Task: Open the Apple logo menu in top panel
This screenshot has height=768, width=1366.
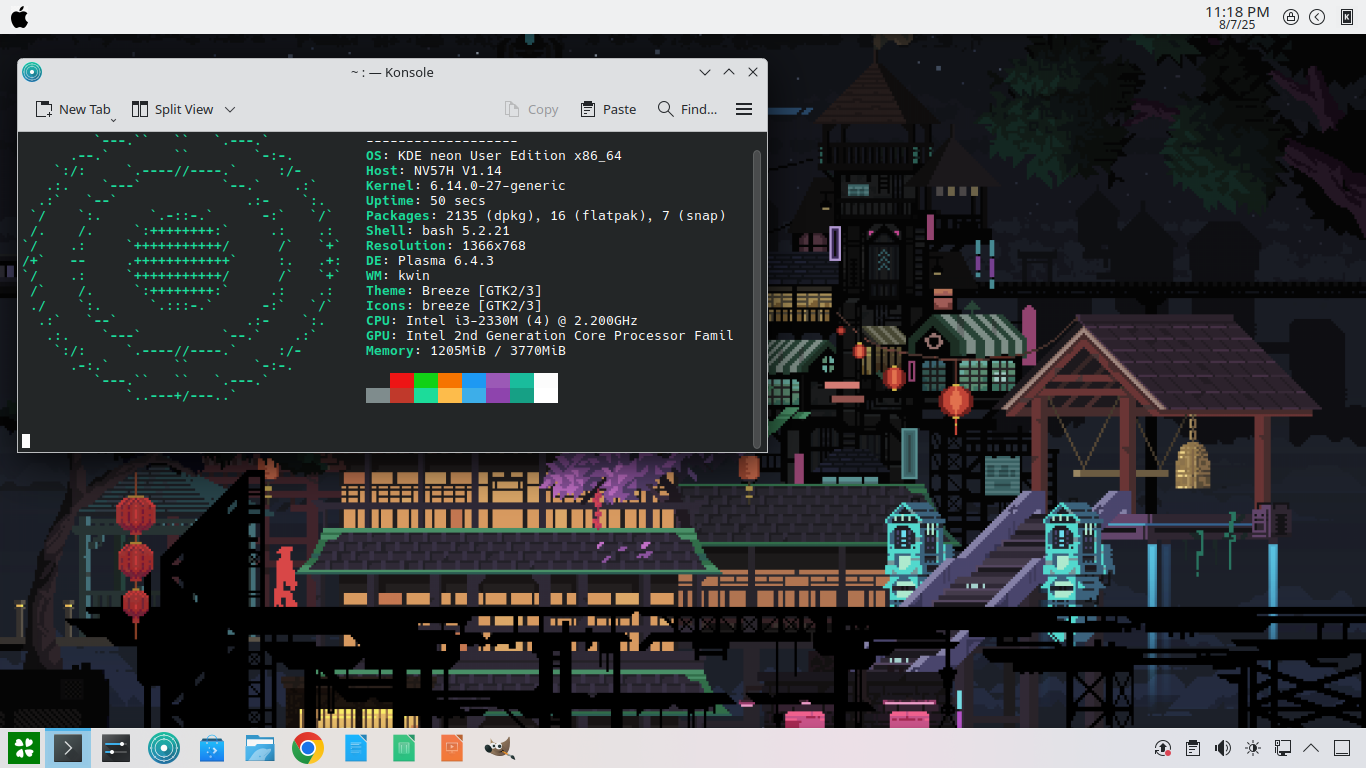Action: 19,17
